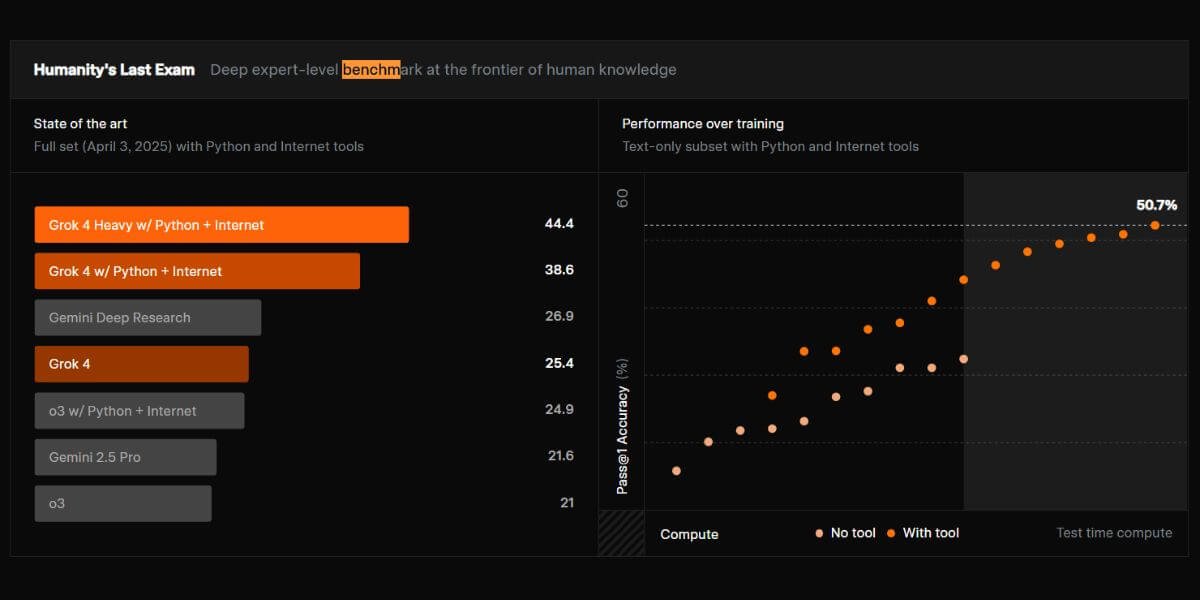This screenshot has height=600, width=1200.
Task: Select the Grok 4 Heavy w/ Python + Internet bar
Action: point(221,225)
